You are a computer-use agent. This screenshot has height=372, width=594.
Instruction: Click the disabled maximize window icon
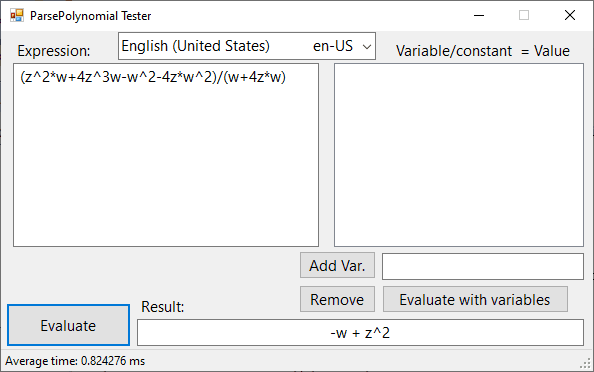click(524, 16)
